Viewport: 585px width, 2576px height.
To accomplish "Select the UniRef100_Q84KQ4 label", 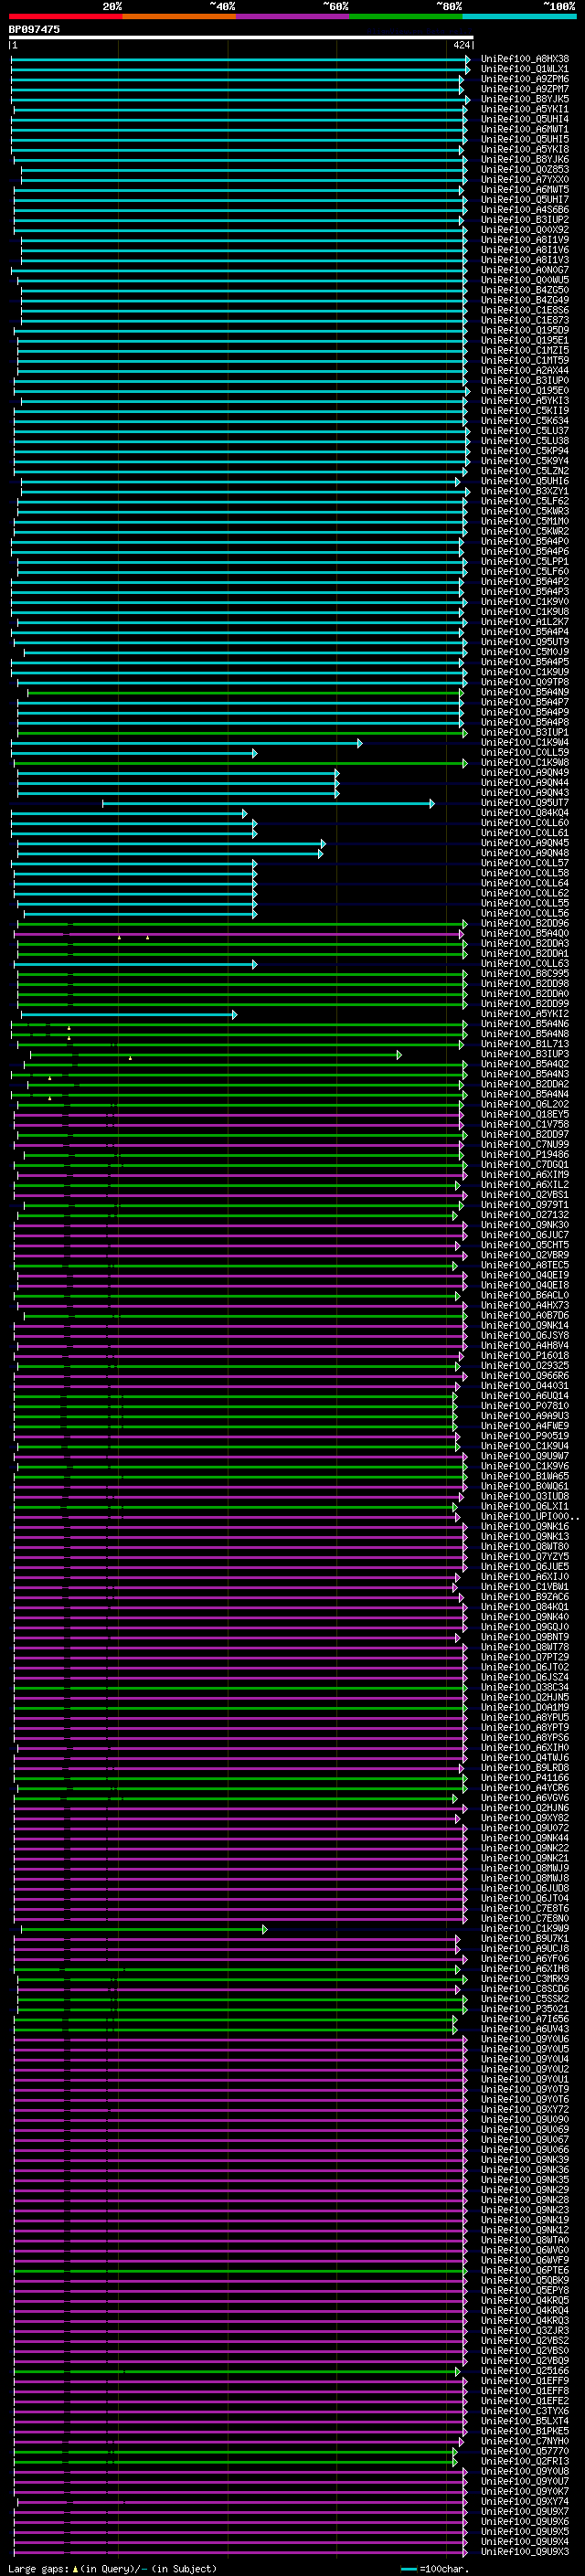I will (x=525, y=813).
